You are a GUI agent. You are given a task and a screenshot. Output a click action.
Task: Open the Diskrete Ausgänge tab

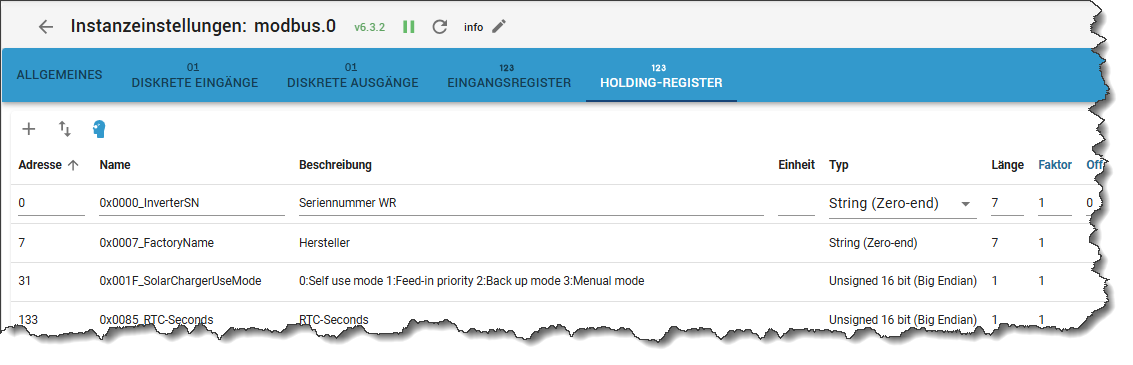tap(353, 75)
